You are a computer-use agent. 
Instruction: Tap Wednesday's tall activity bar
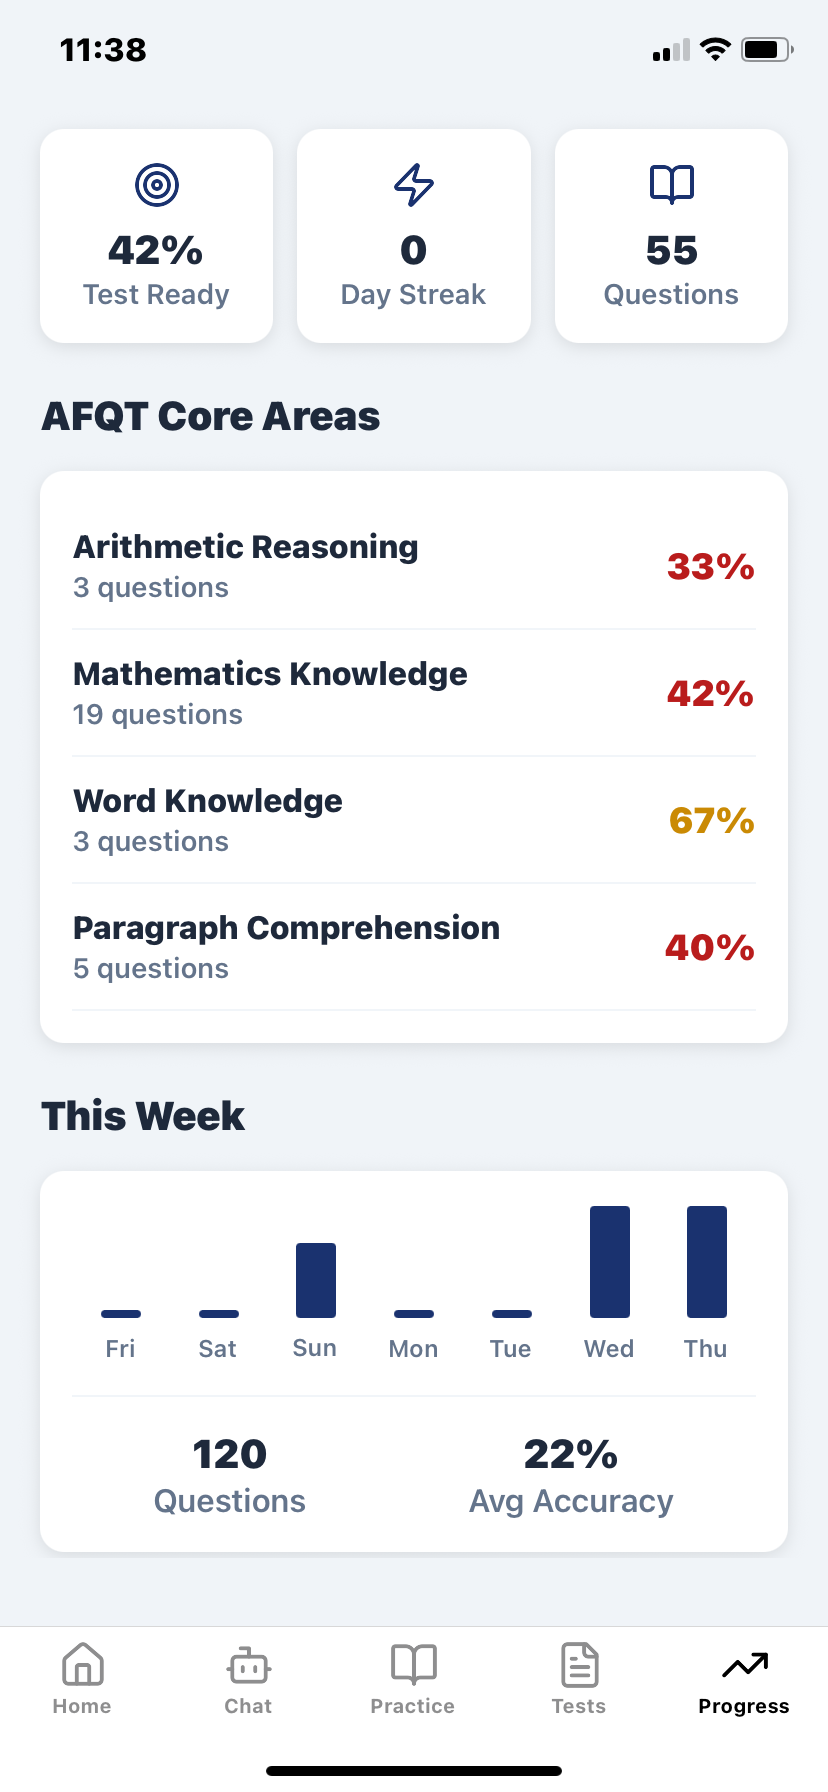(x=608, y=1260)
